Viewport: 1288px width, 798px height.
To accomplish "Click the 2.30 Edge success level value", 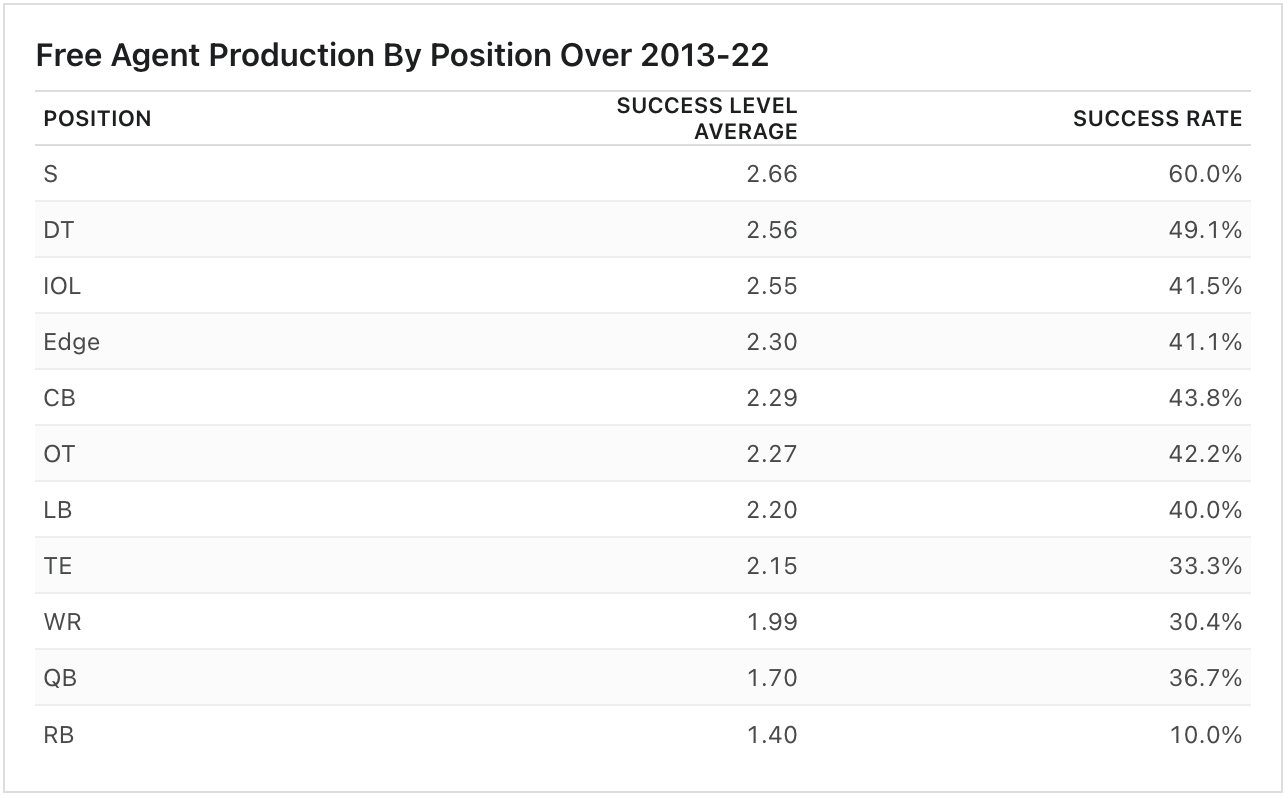I will (771, 343).
